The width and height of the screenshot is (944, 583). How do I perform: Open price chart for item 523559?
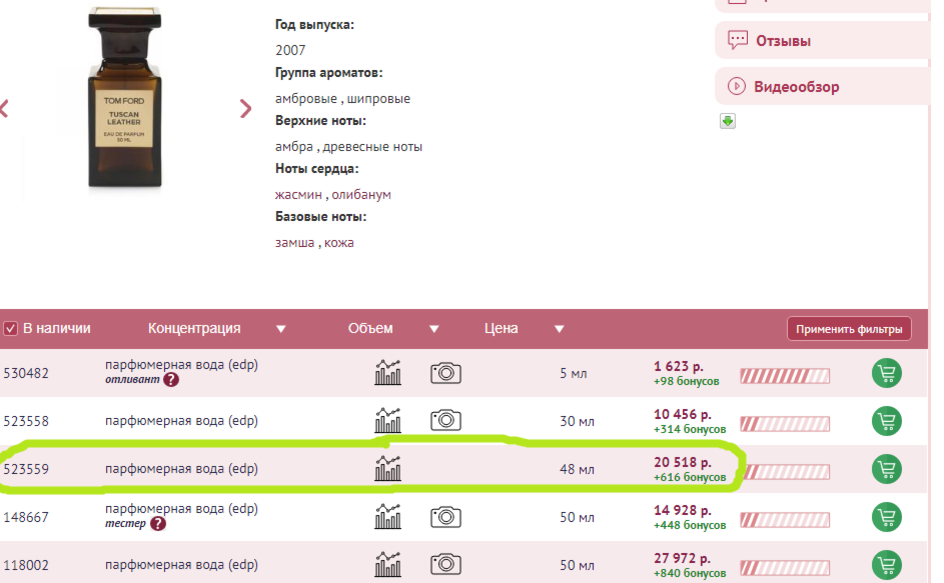pyautogui.click(x=388, y=469)
